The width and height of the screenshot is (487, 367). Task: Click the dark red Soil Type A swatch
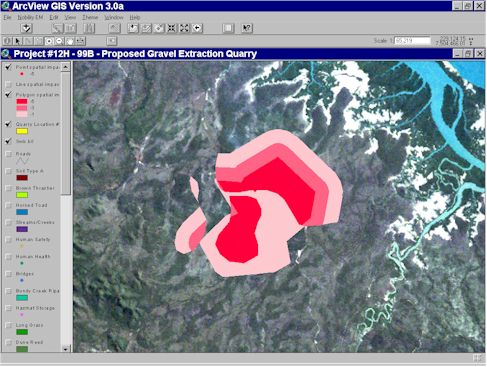(22, 178)
